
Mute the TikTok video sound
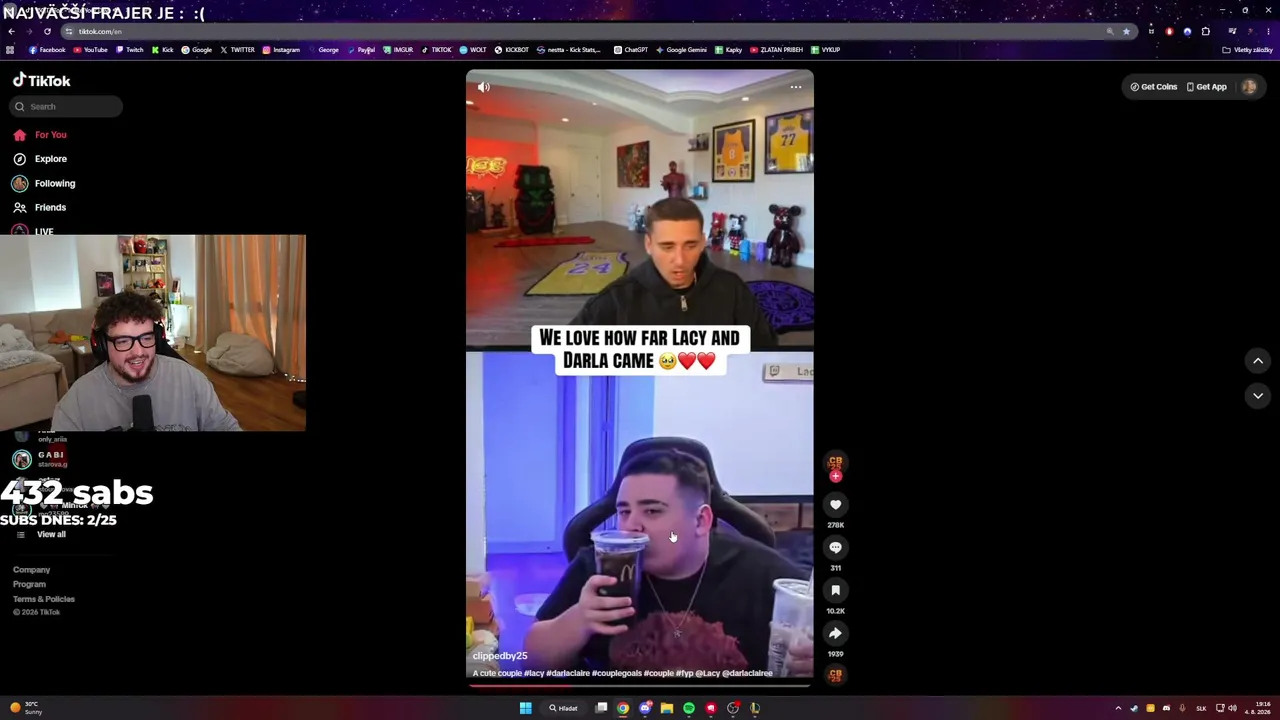[x=484, y=87]
